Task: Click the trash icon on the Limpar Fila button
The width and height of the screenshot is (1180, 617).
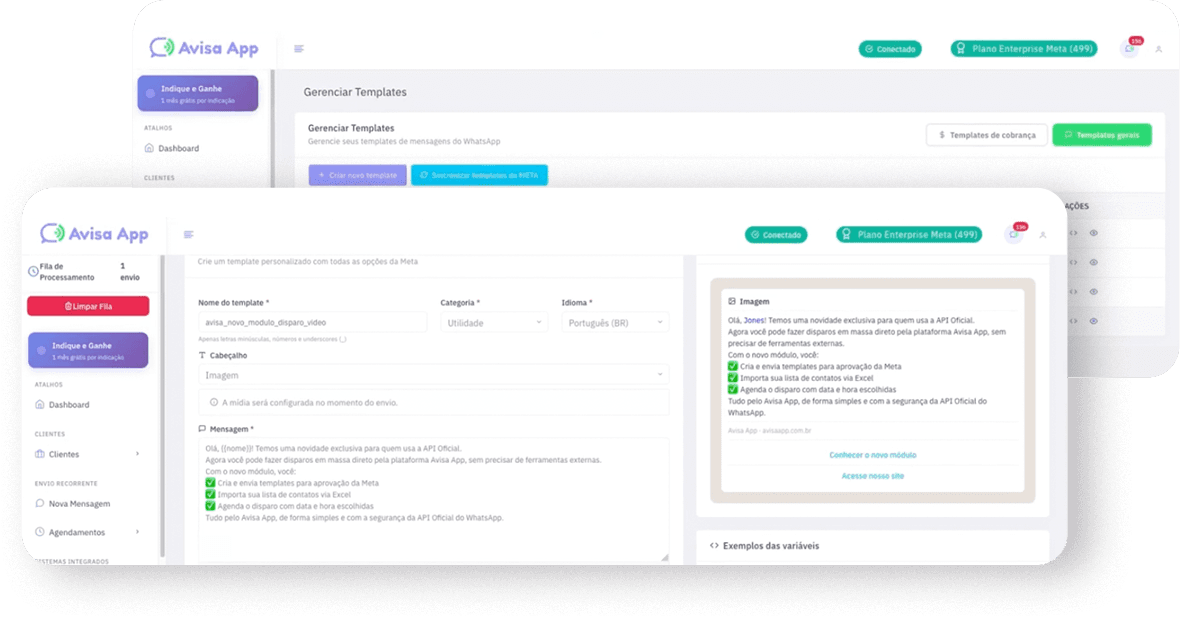Action: 68,306
